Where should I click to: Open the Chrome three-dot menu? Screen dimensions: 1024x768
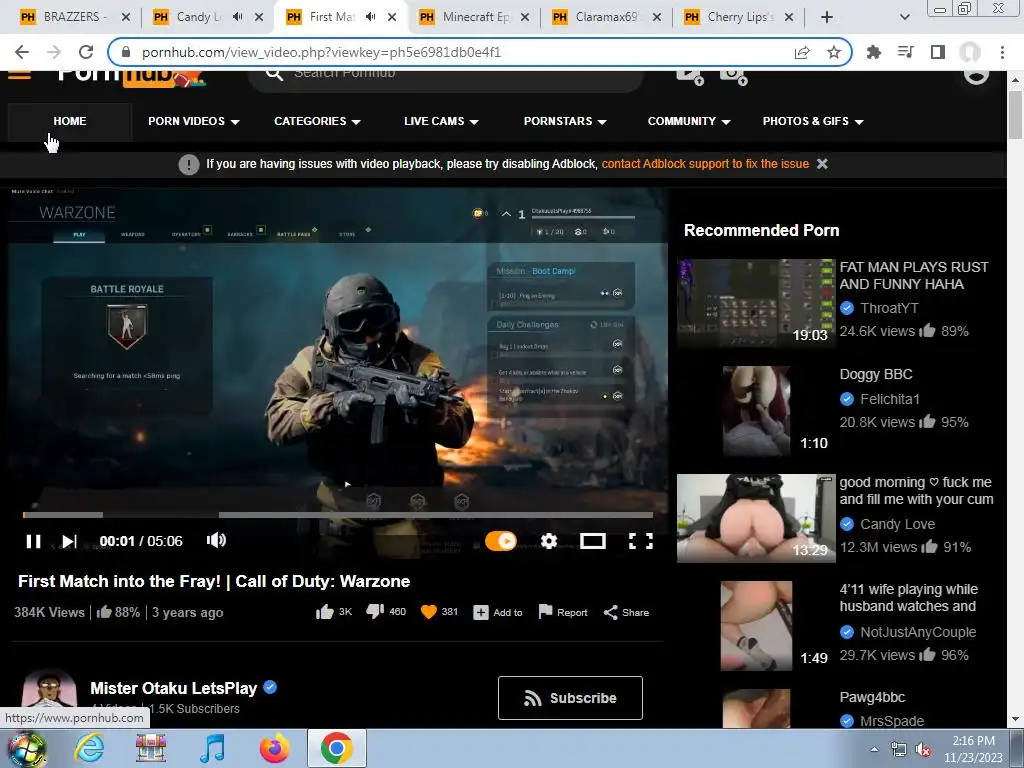[1002, 52]
